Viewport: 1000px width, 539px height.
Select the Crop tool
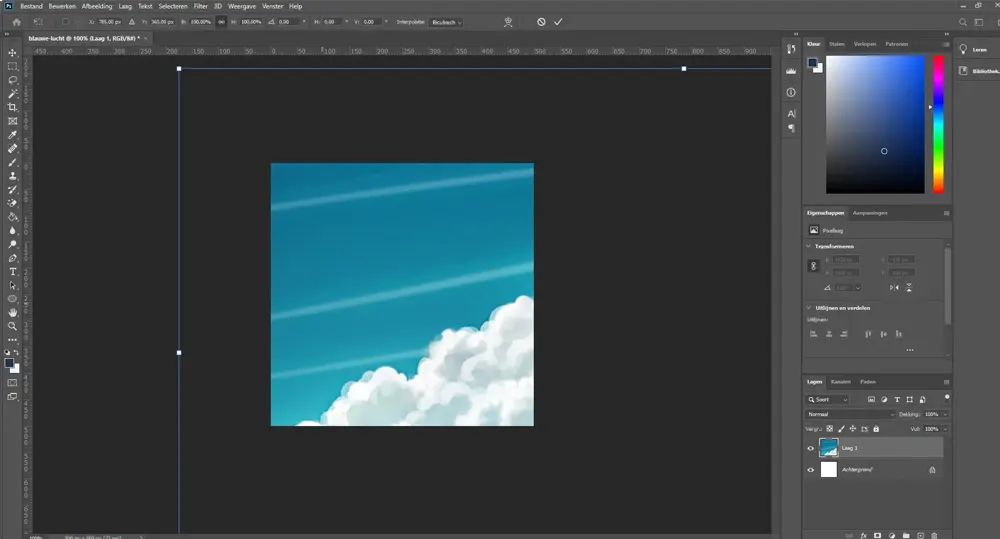point(12,107)
